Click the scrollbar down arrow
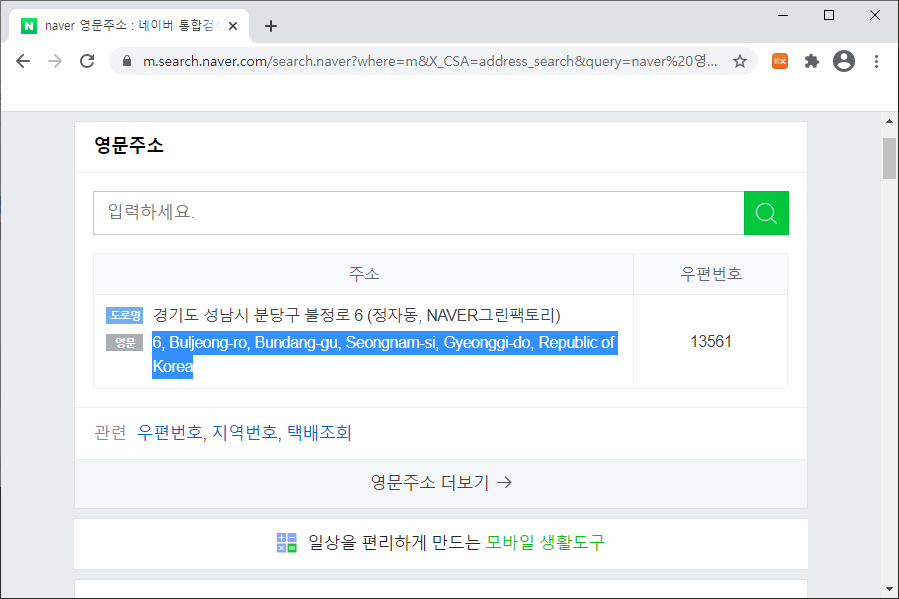 click(889, 589)
